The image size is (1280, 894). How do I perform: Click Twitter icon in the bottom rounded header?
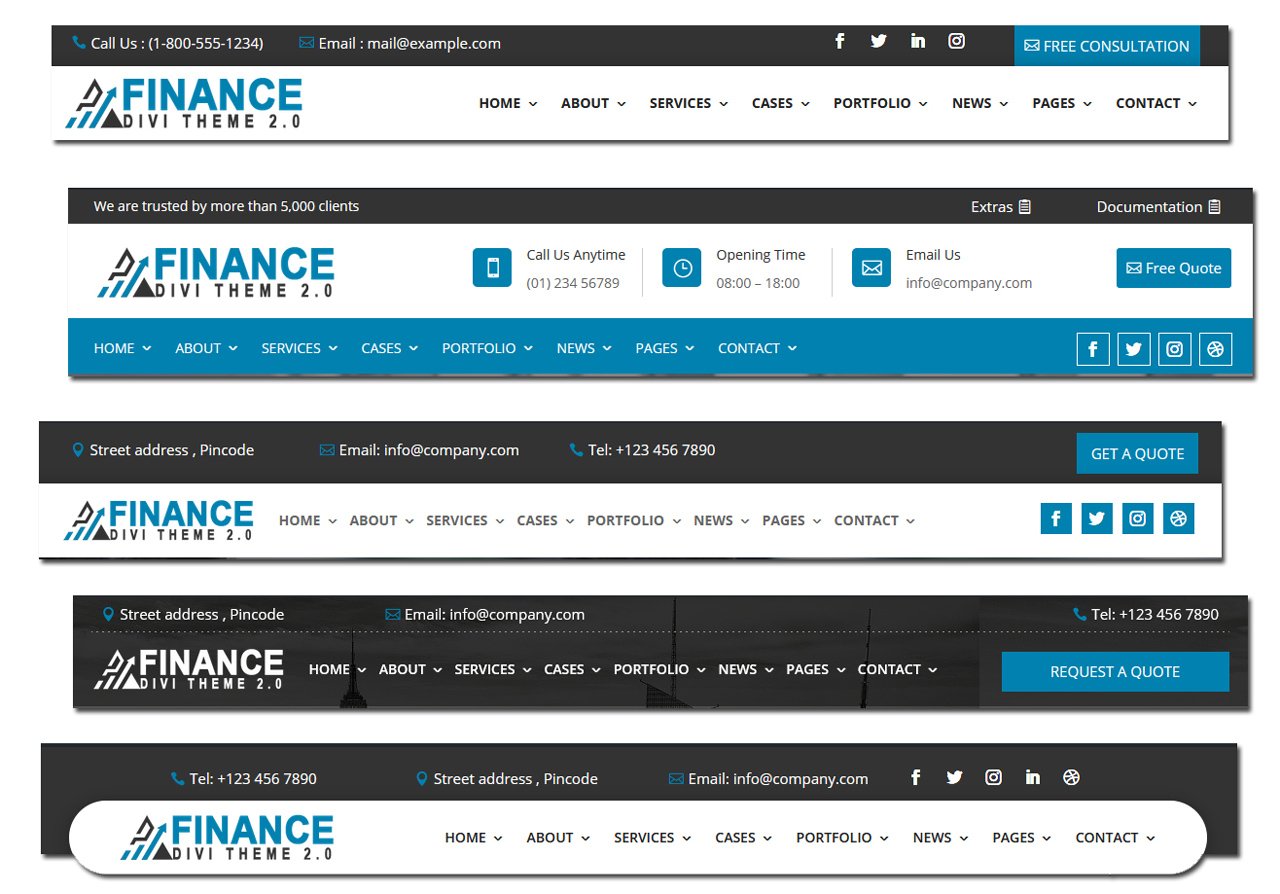954,777
